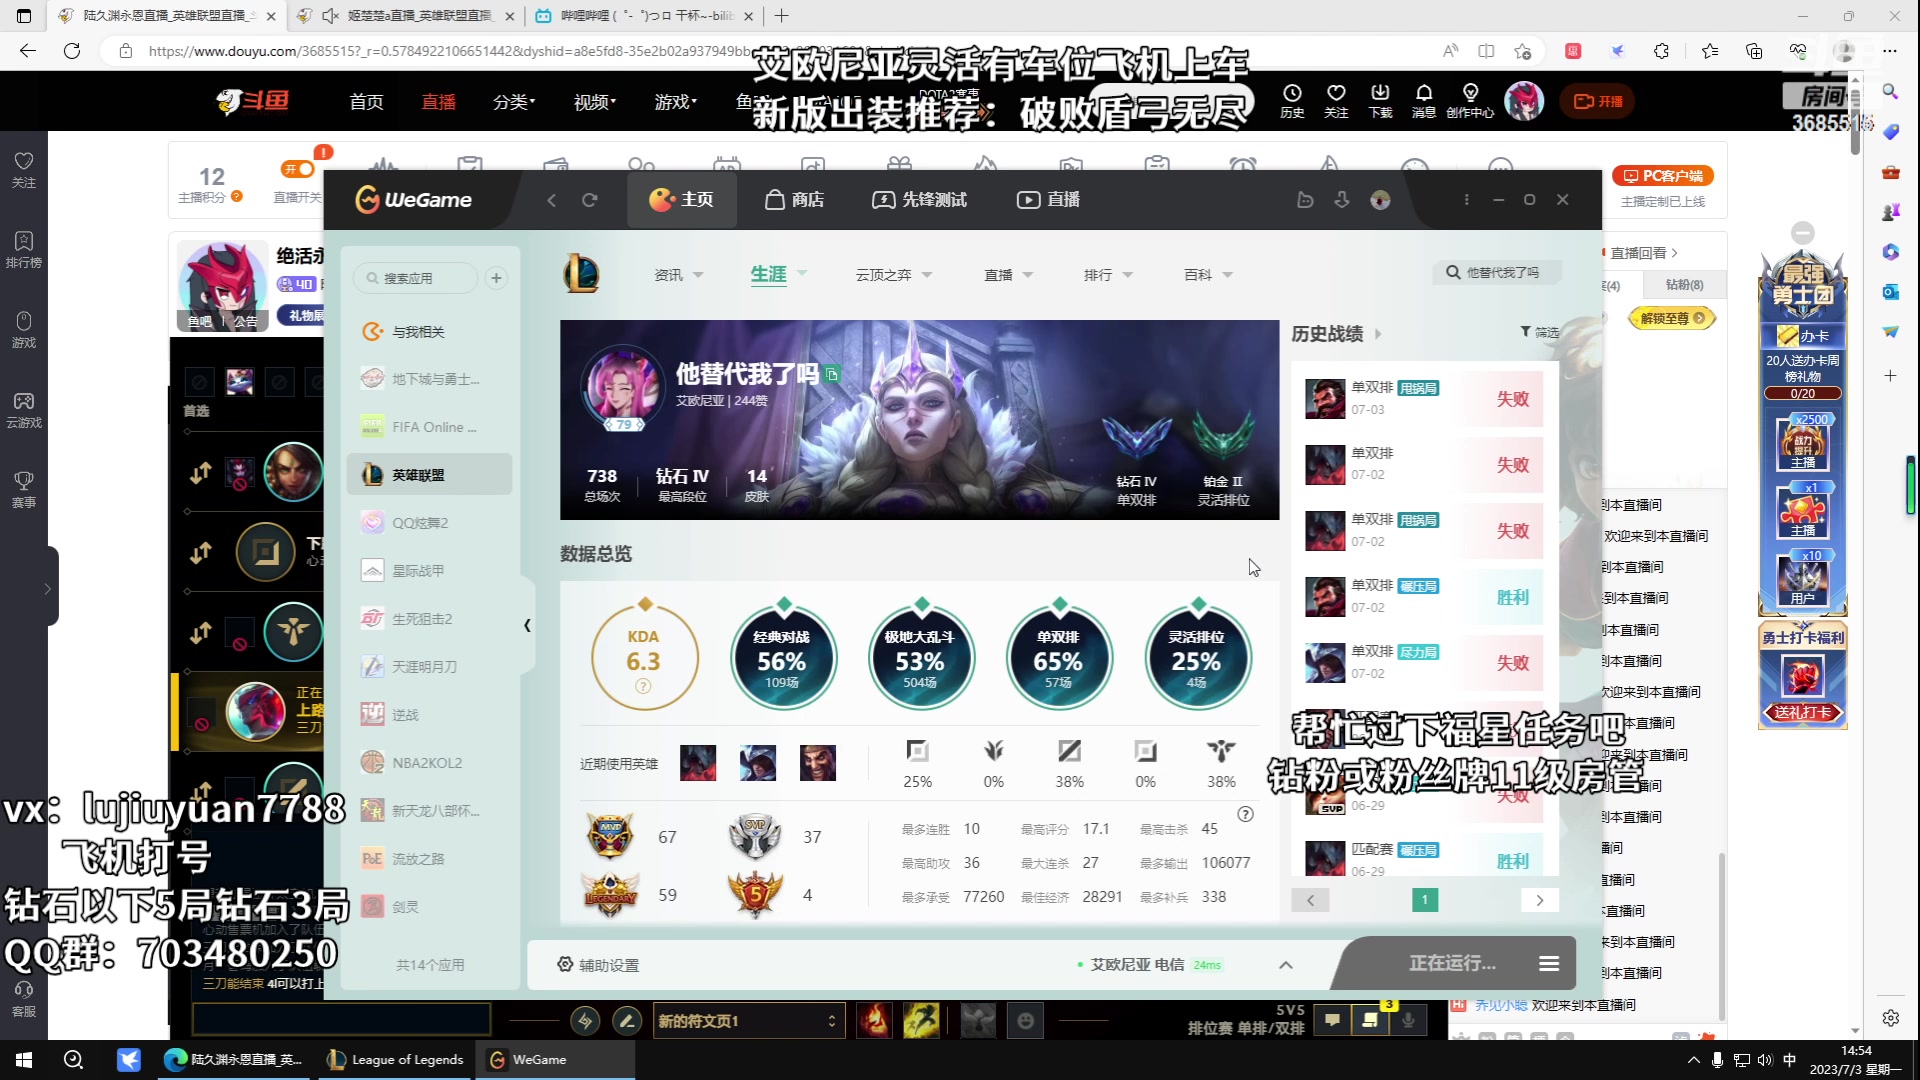Add an application with plus button
The height and width of the screenshot is (1080, 1920).
coord(496,278)
